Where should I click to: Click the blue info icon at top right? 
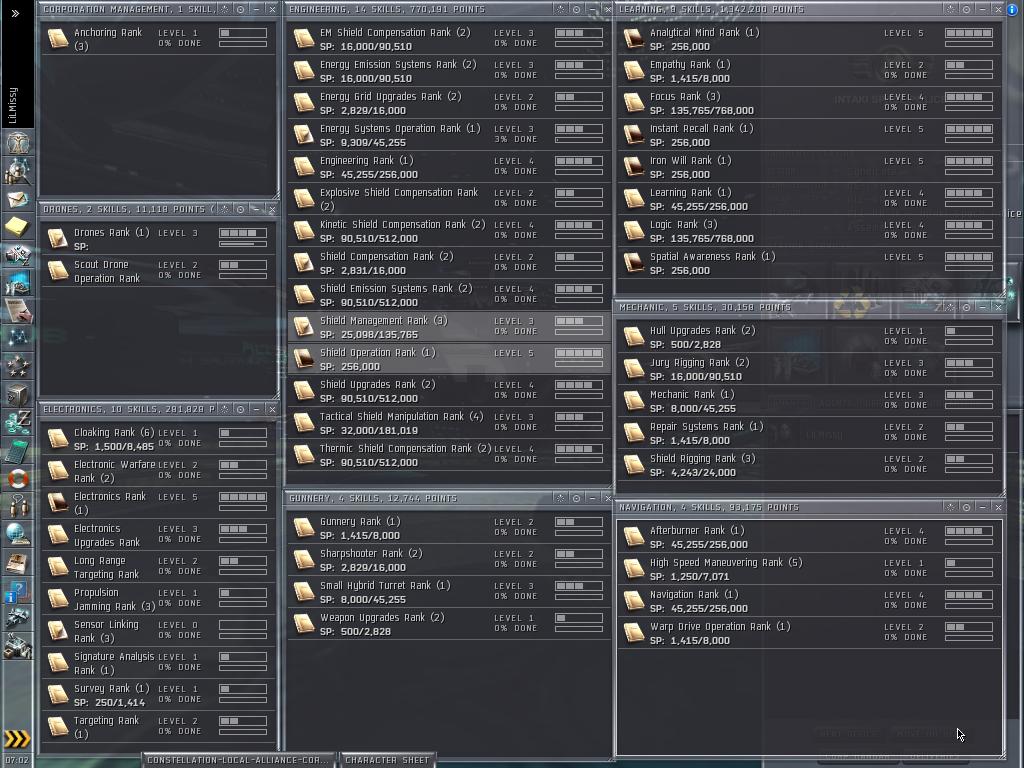[1012, 10]
